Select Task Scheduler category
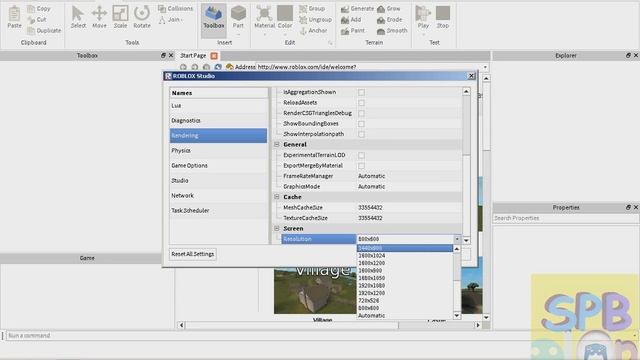The height and width of the screenshot is (360, 640). point(218,211)
